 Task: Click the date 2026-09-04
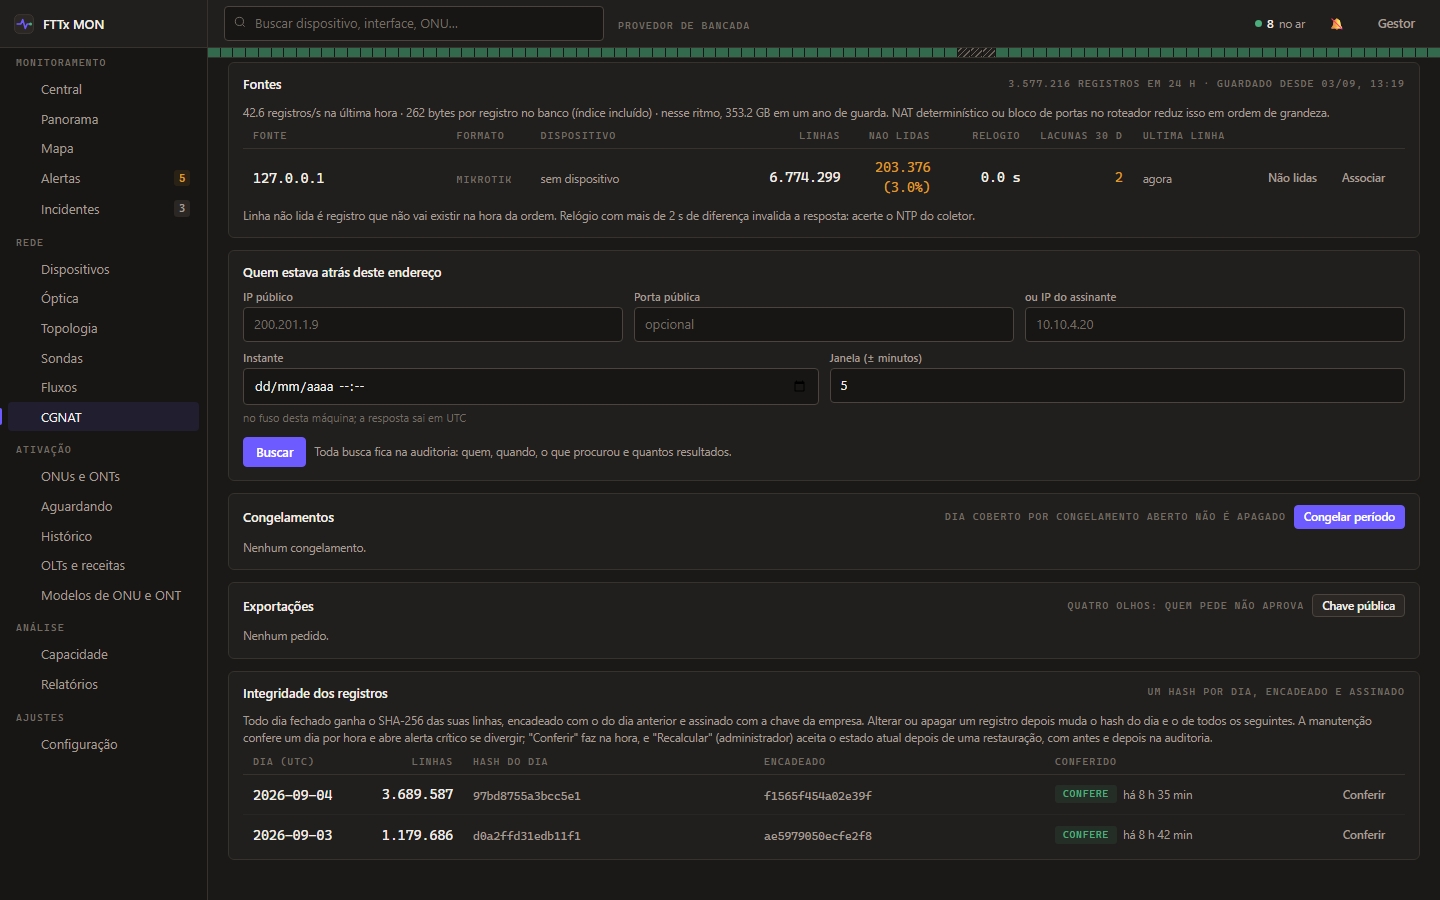[293, 795]
